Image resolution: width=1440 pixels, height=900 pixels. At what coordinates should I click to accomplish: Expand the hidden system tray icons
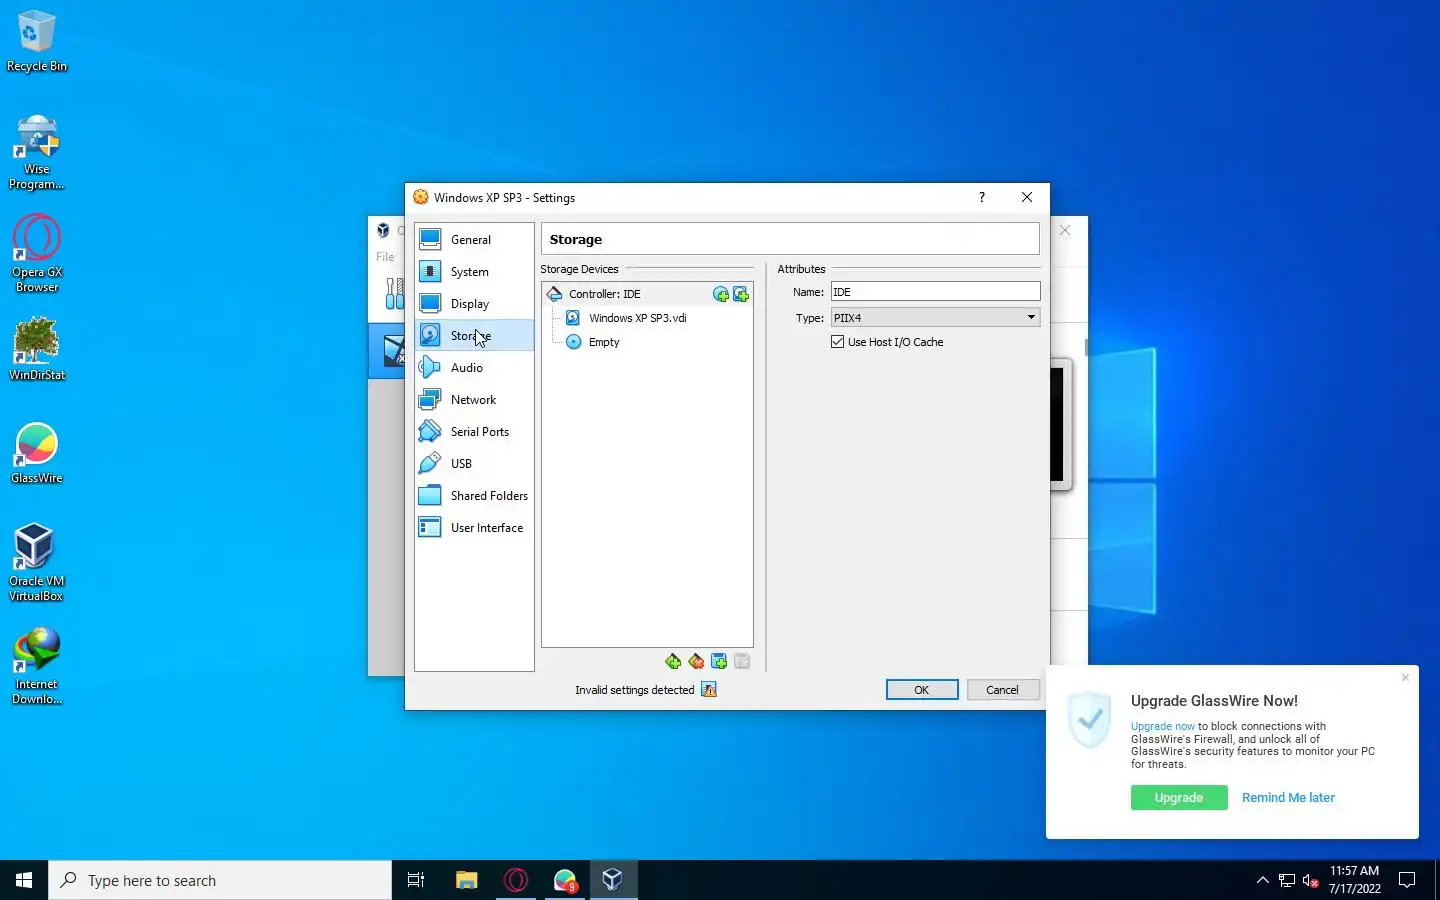coord(1262,880)
